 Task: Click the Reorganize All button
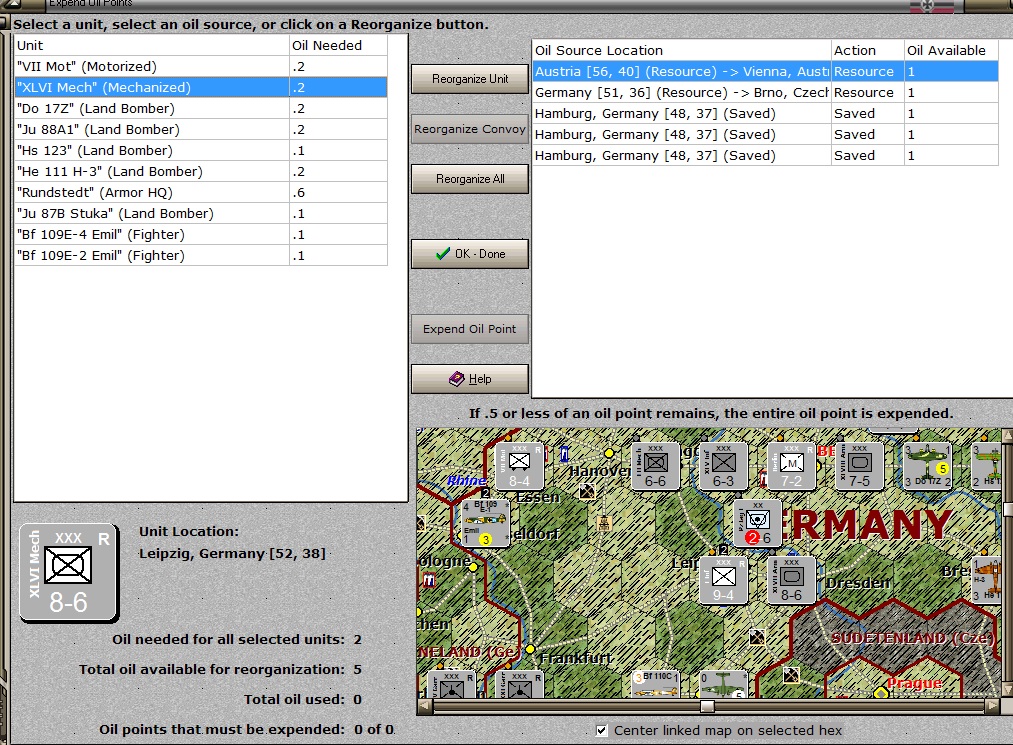pyautogui.click(x=470, y=179)
